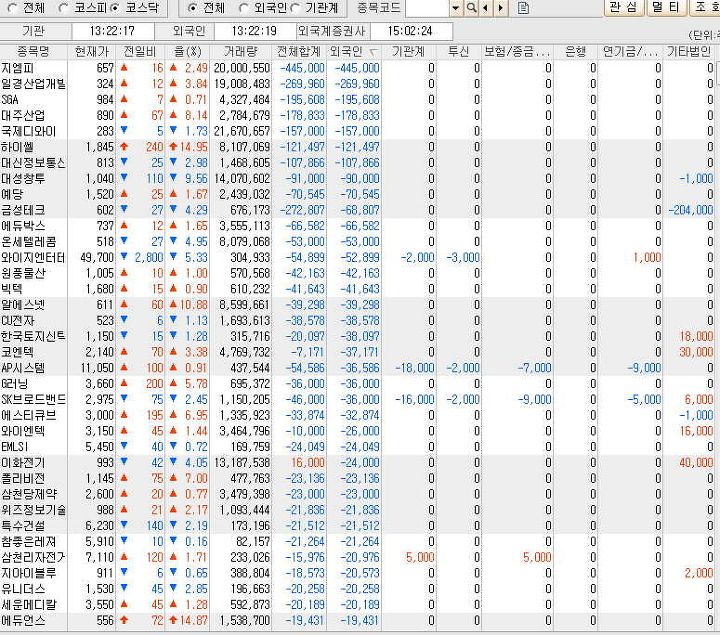720x635 pixels.
Task: Sort by the 종목명 column header
Action: (x=34, y=52)
